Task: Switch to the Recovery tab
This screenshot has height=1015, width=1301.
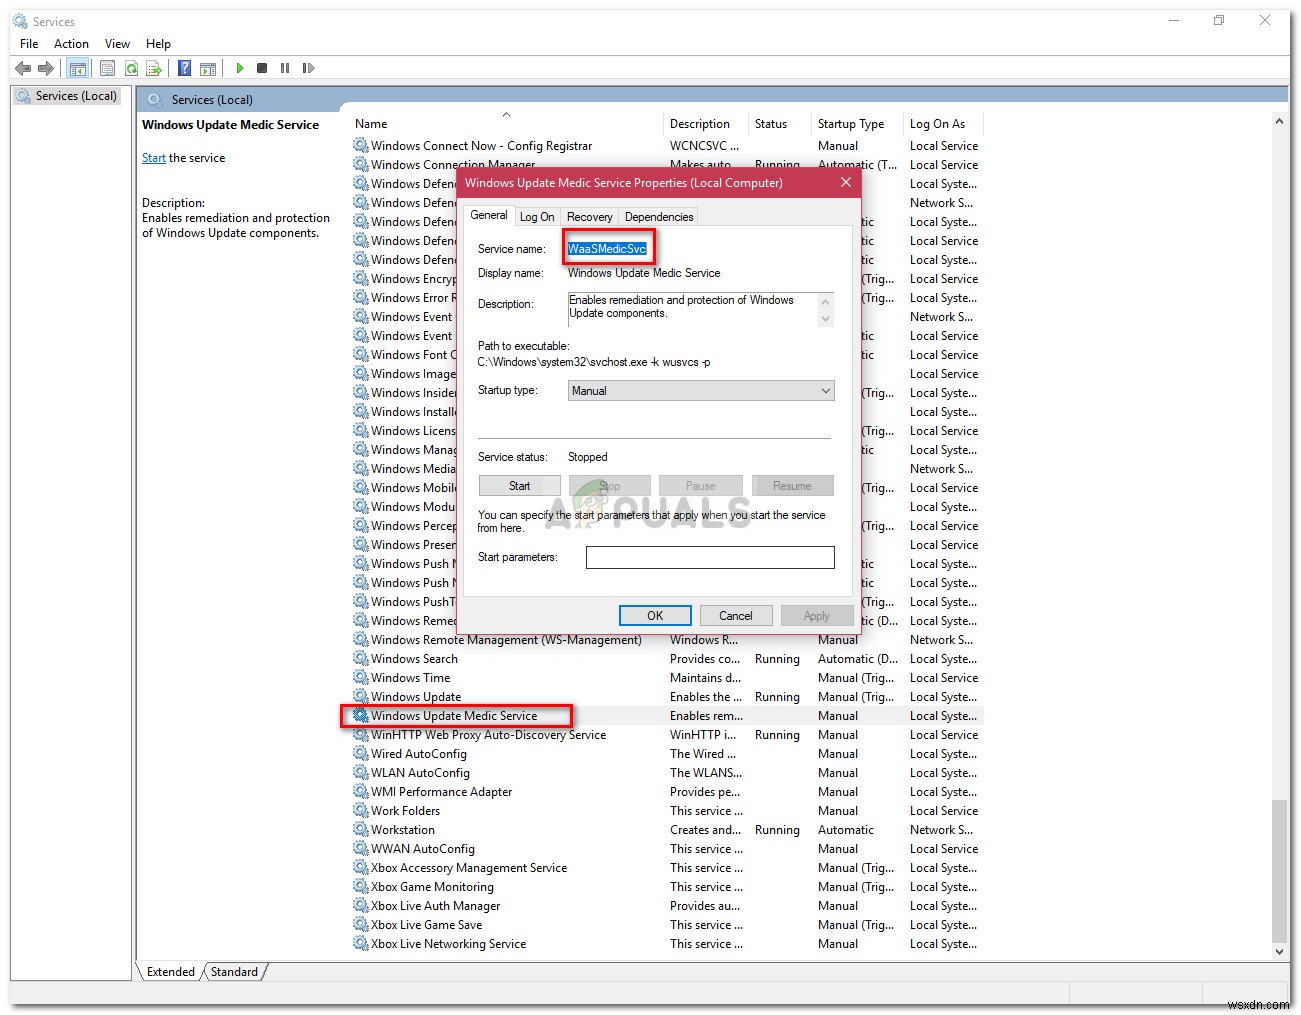Action: (590, 217)
